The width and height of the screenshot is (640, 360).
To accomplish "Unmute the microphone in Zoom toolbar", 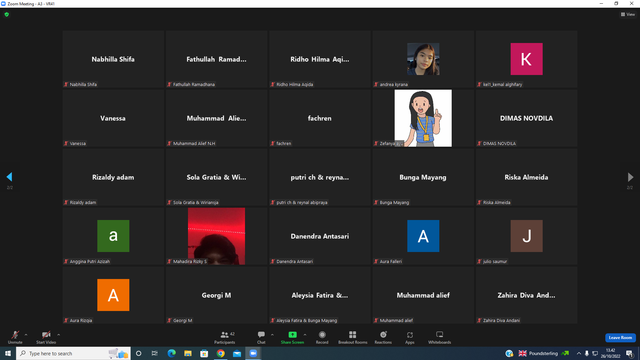I will [x=15, y=337].
